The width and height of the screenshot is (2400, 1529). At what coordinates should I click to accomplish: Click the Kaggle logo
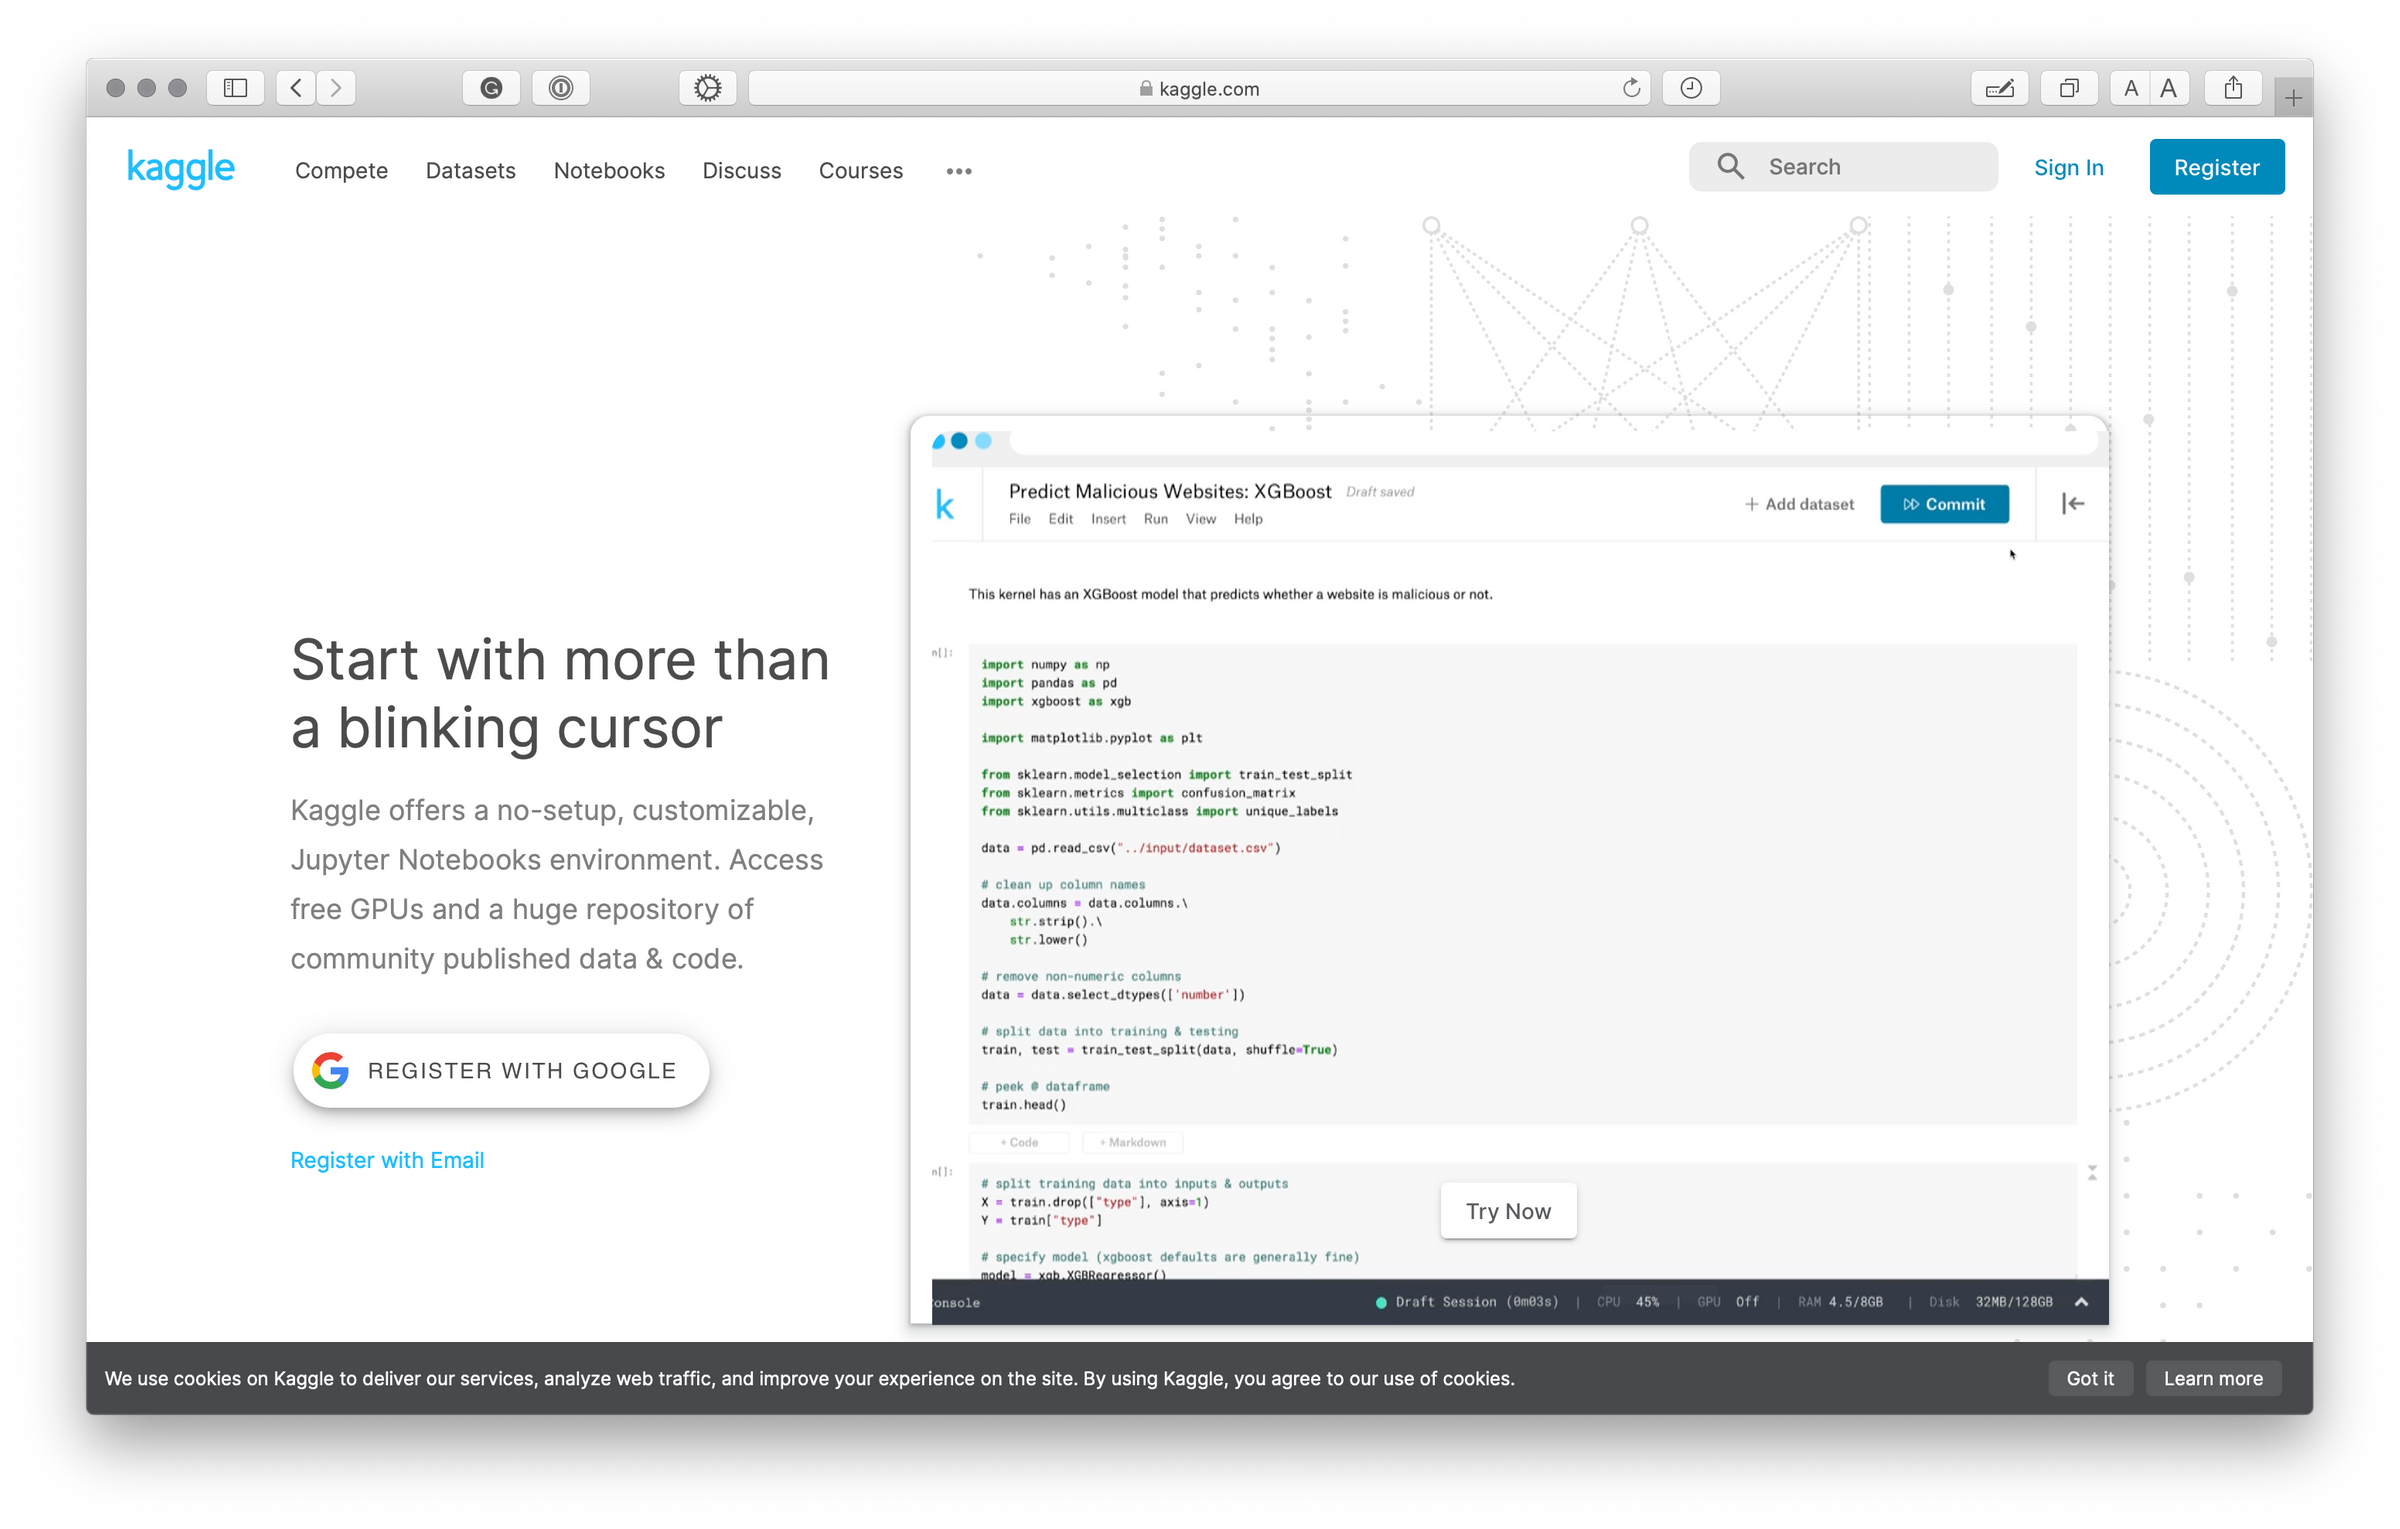click(180, 168)
